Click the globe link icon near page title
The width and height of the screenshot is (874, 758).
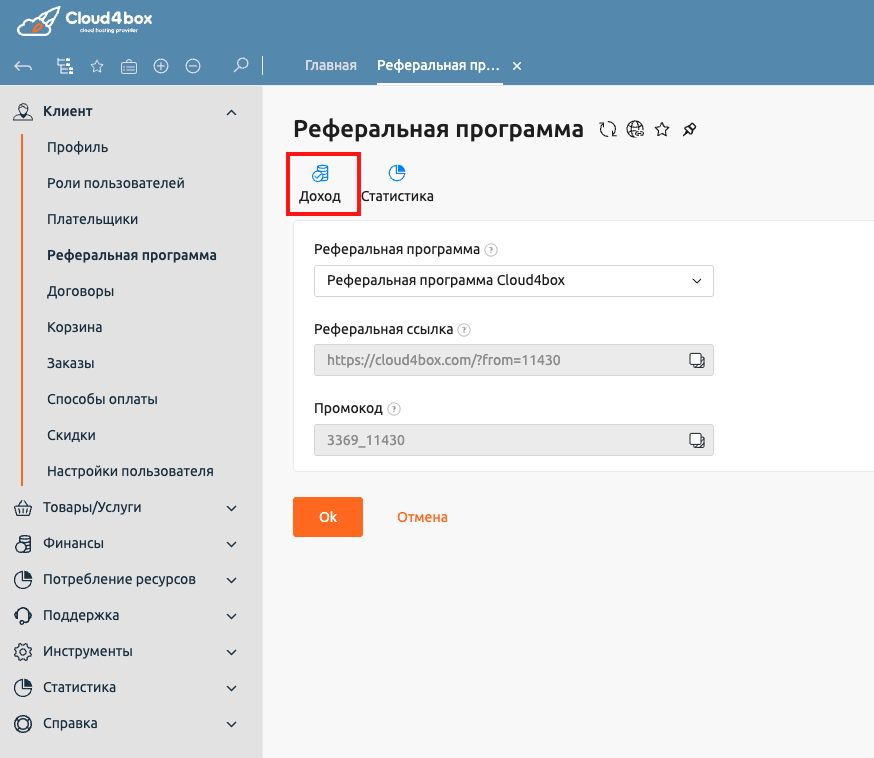coord(634,129)
